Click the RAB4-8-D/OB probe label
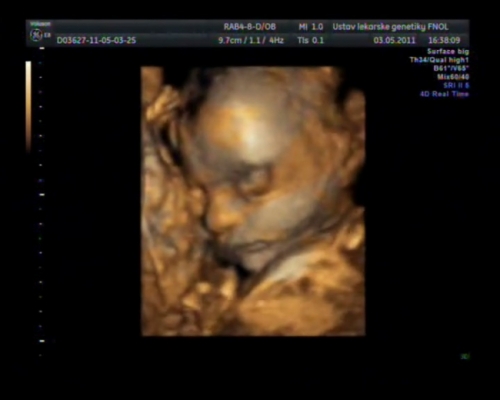 pos(250,27)
